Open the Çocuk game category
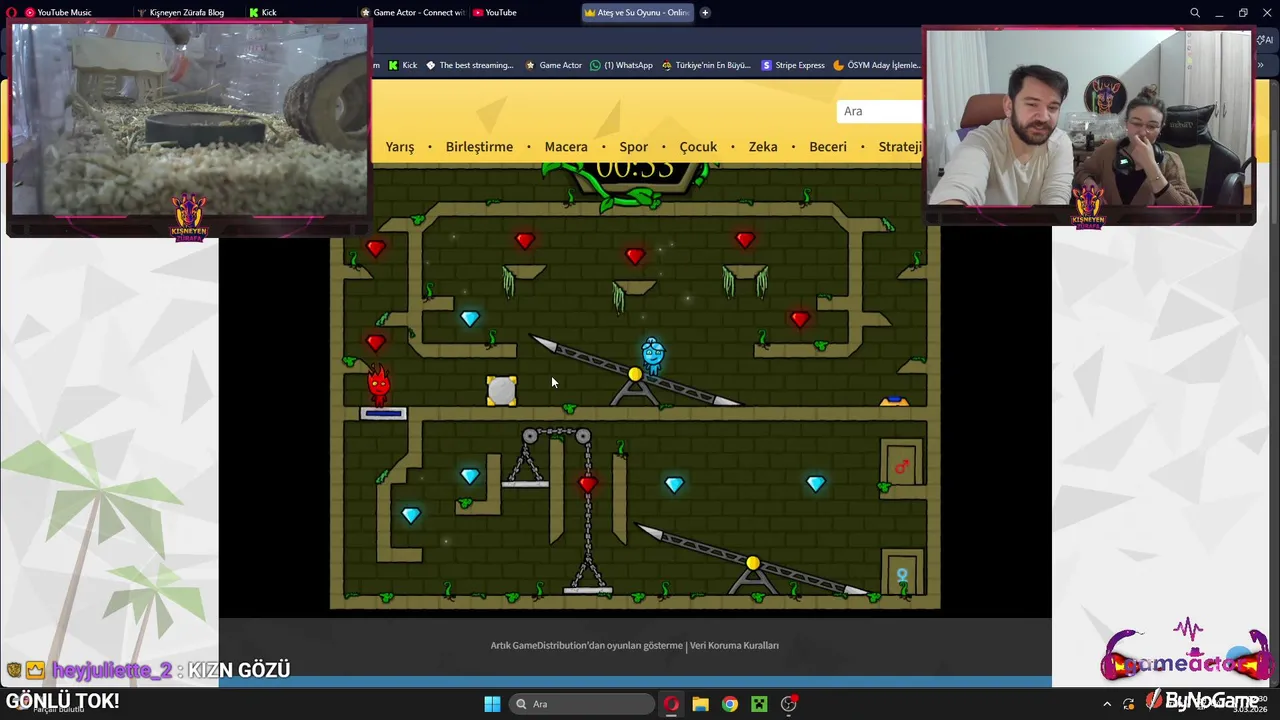 698,147
